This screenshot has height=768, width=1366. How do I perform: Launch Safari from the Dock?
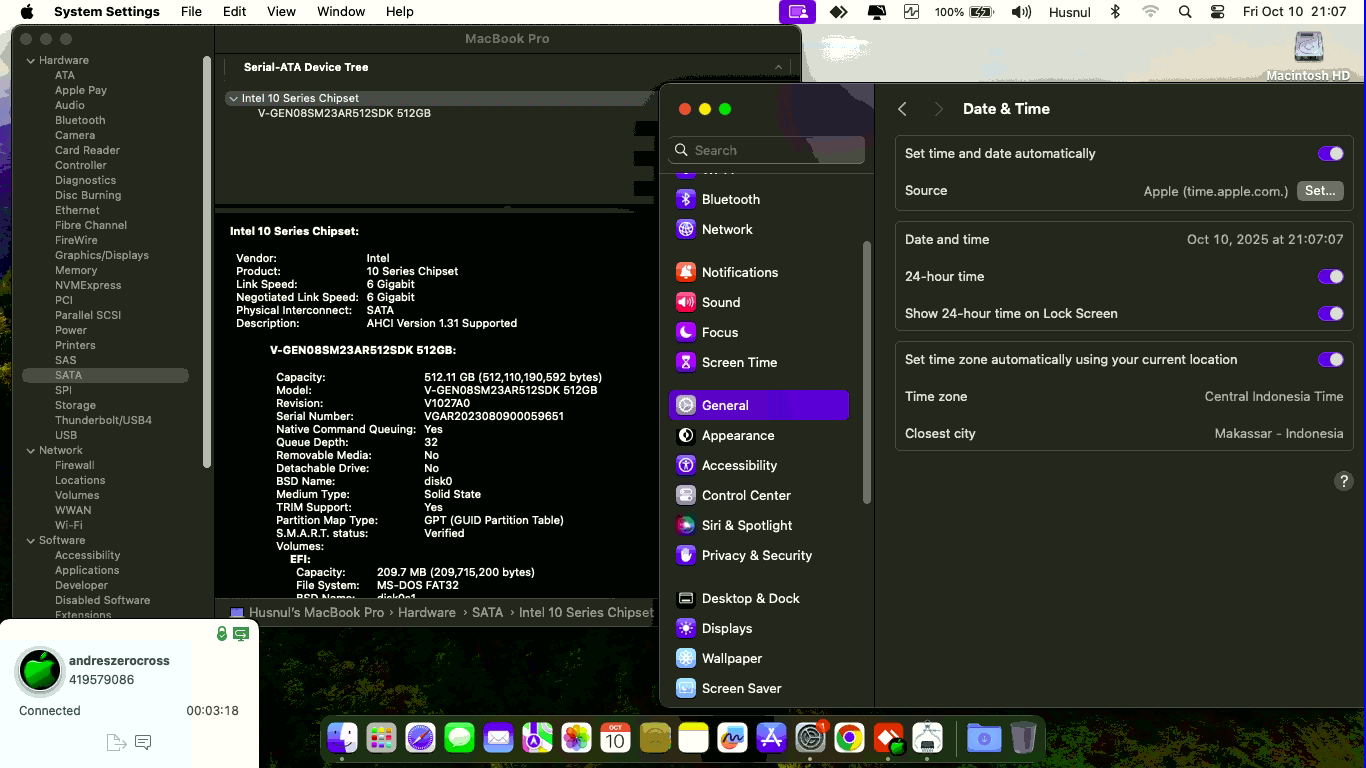[420, 738]
